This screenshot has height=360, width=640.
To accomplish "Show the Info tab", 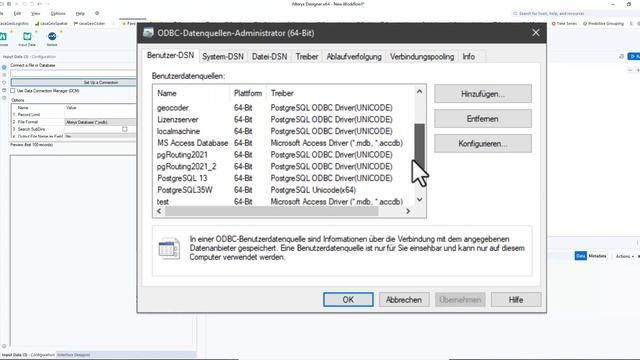I will [468, 57].
